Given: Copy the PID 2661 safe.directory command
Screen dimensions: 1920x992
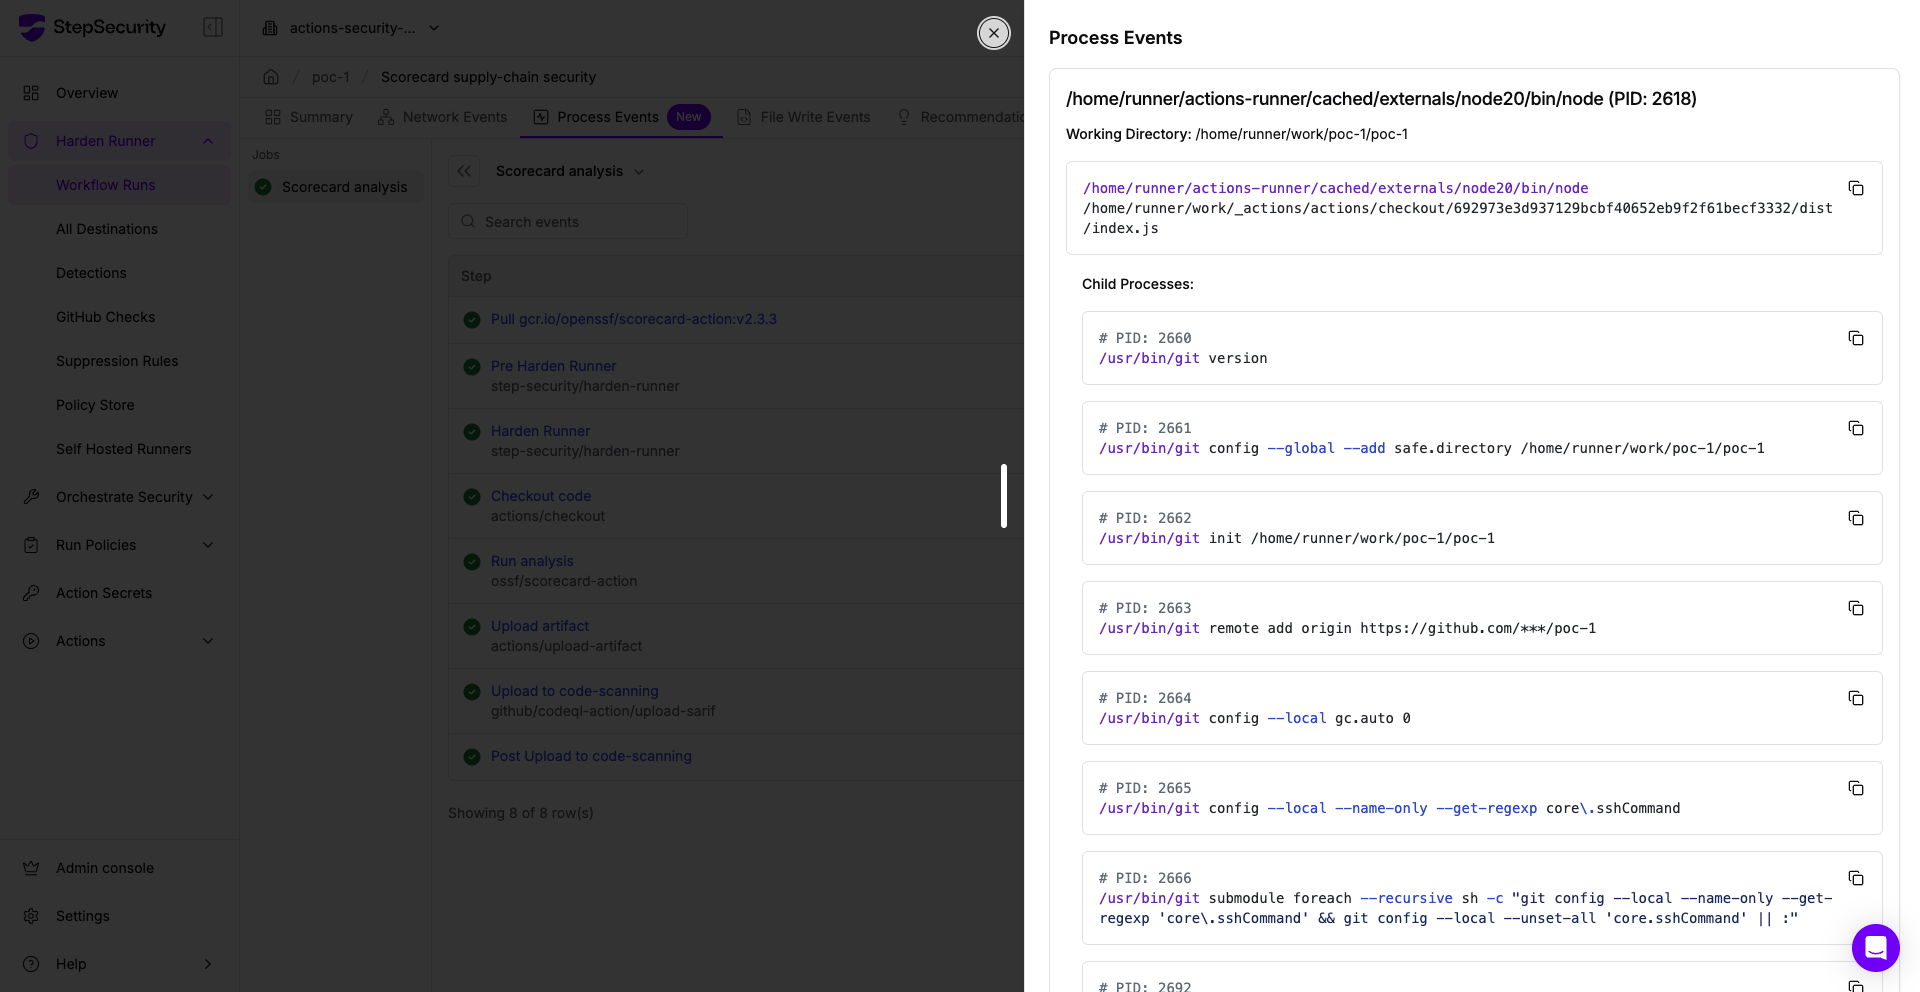Looking at the screenshot, I should [1856, 428].
